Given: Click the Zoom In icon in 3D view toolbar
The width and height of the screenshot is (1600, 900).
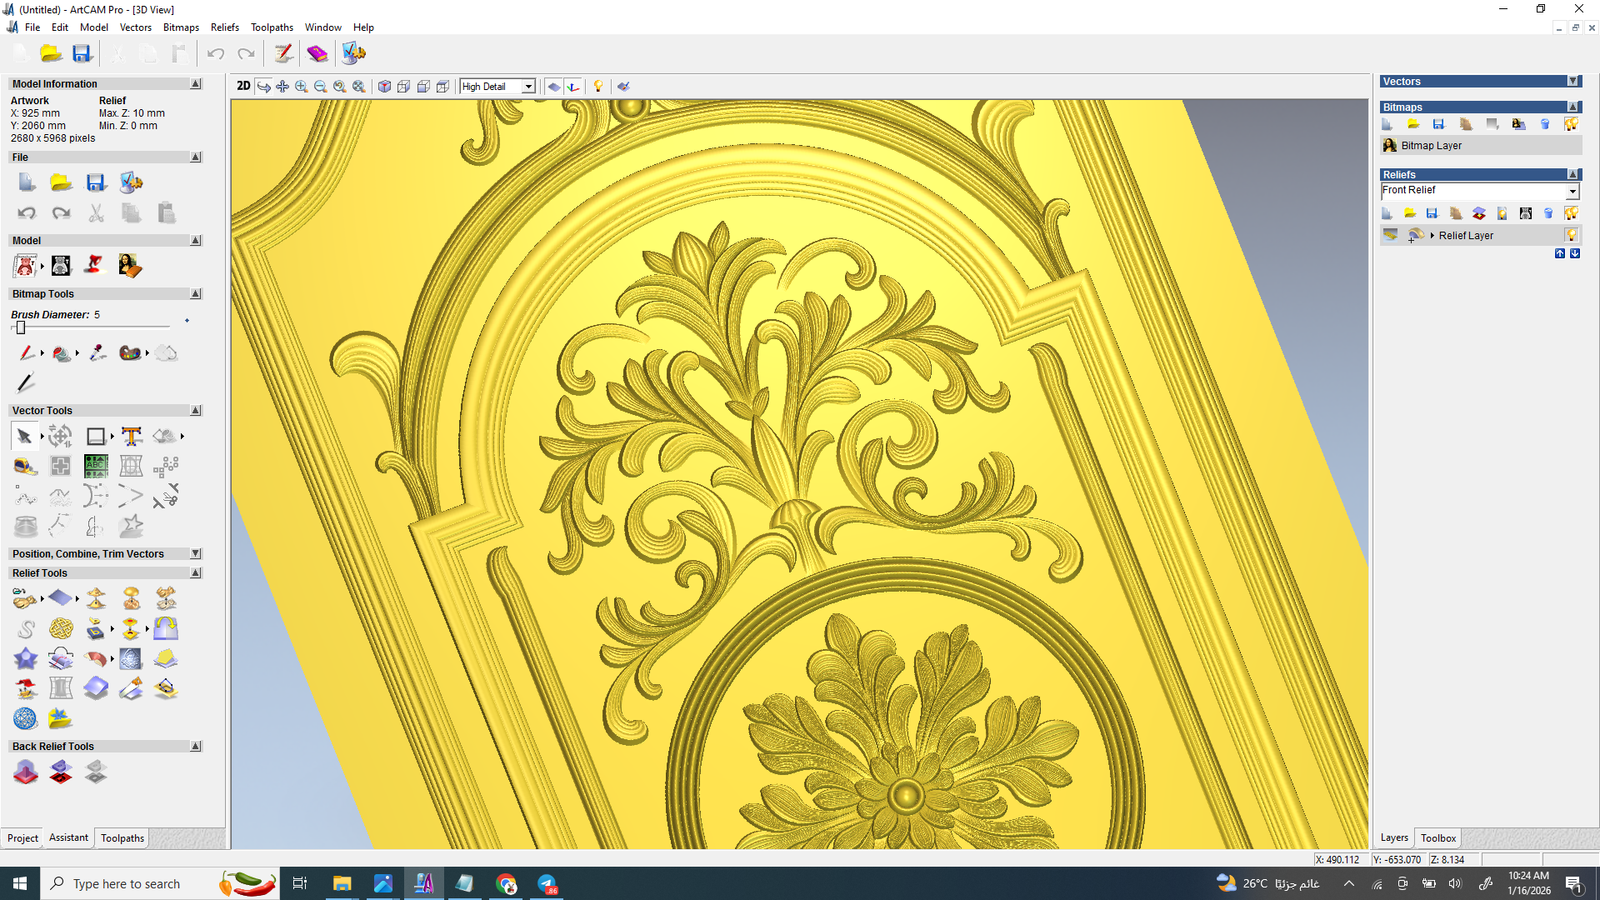Looking at the screenshot, I should 301,86.
